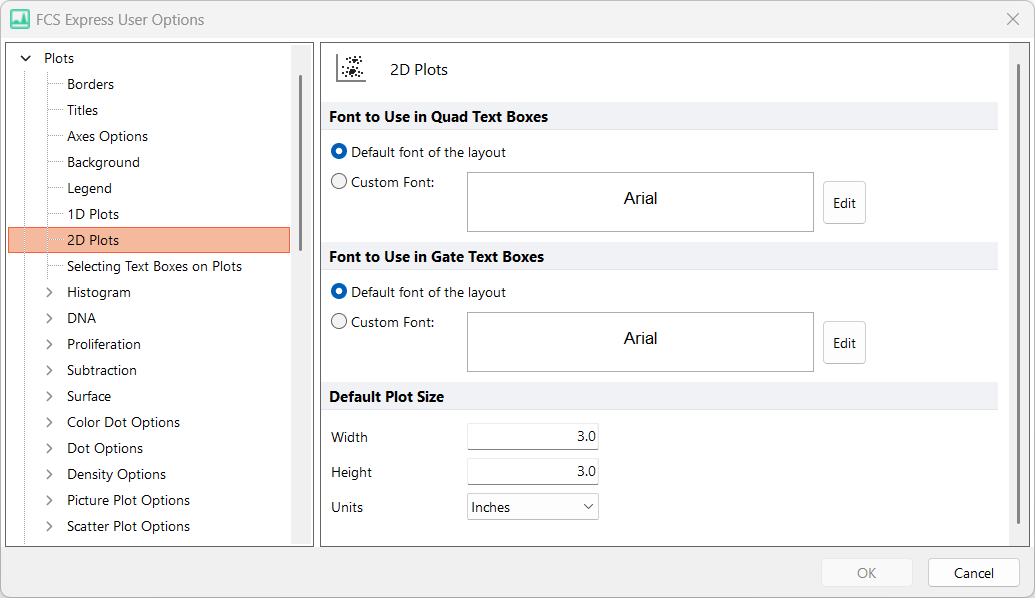Click the Cancel button

click(974, 573)
